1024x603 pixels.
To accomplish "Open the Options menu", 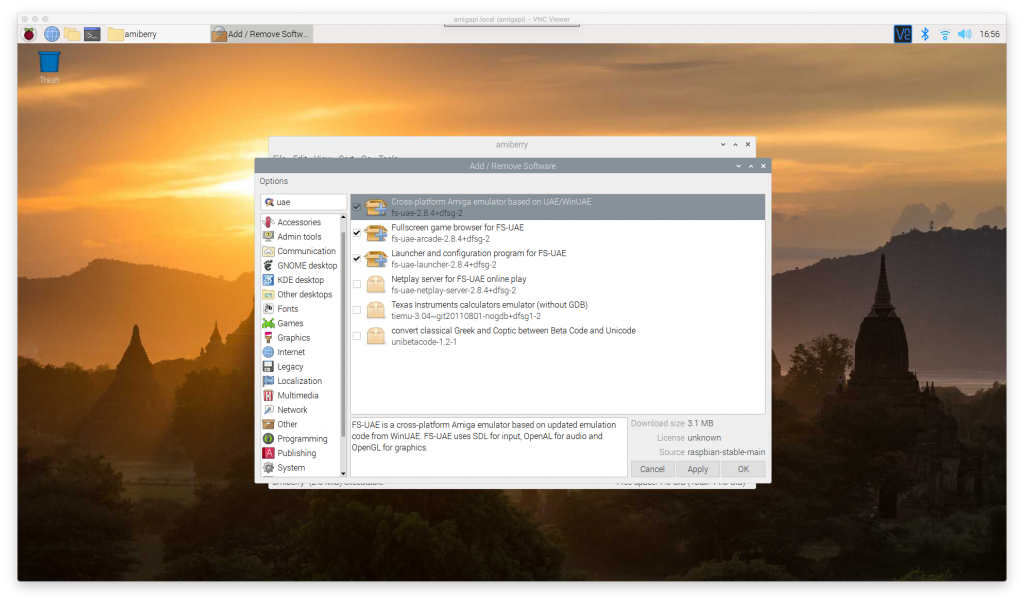I will pyautogui.click(x=274, y=181).
